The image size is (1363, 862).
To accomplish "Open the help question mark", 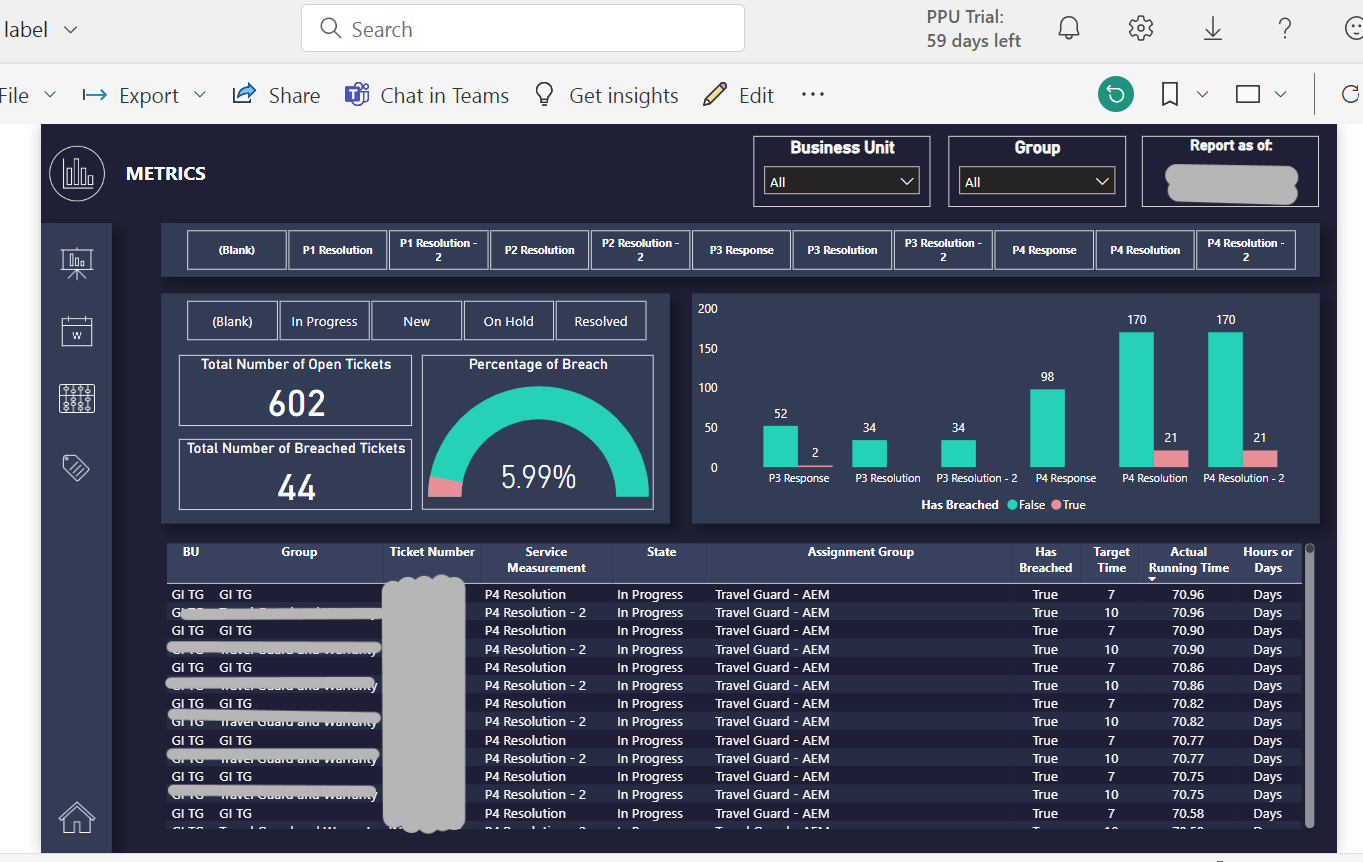I will [1285, 29].
